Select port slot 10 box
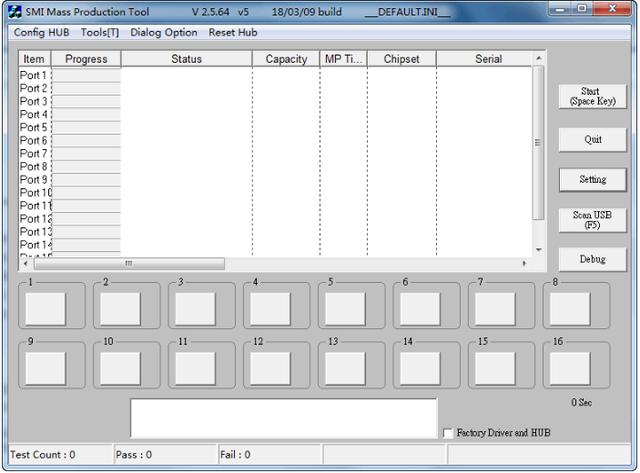Image resolution: width=640 pixels, height=473 pixels. 120,369
